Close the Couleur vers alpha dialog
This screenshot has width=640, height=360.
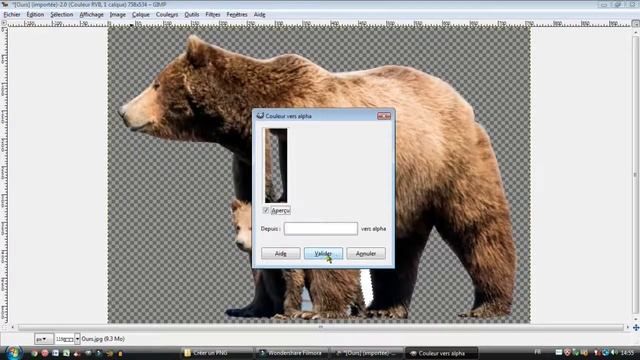[x=384, y=116]
